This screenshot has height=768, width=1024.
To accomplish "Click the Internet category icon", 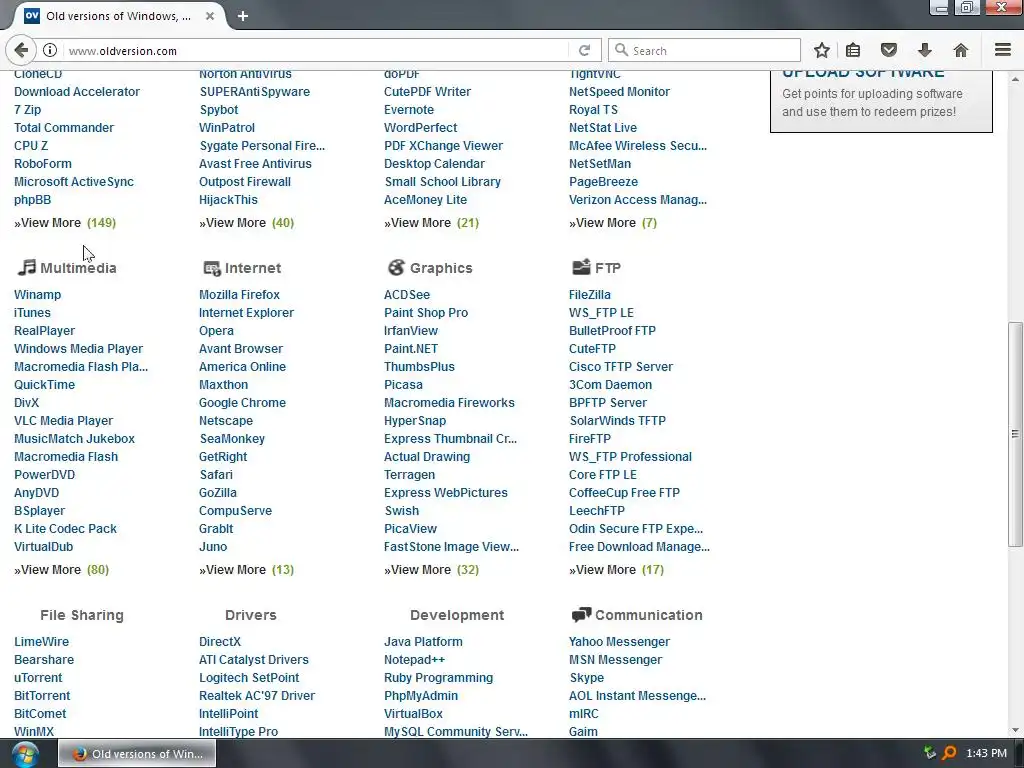I will tap(212, 268).
